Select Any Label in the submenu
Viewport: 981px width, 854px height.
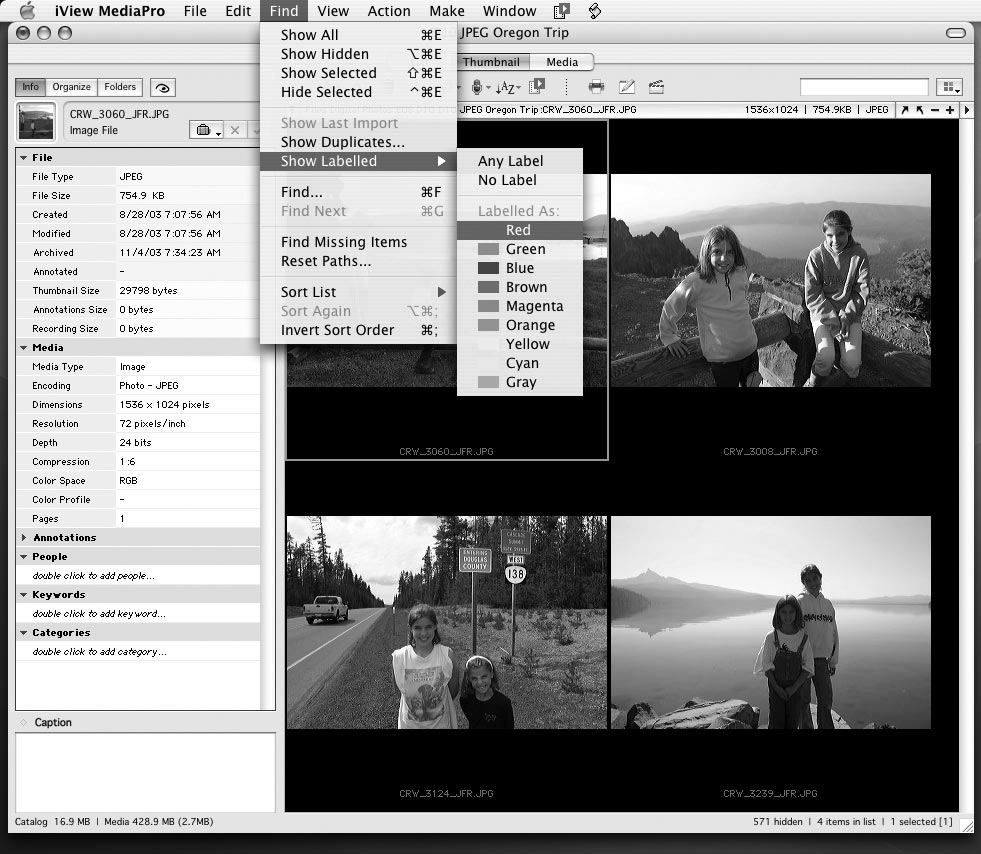pos(520,161)
